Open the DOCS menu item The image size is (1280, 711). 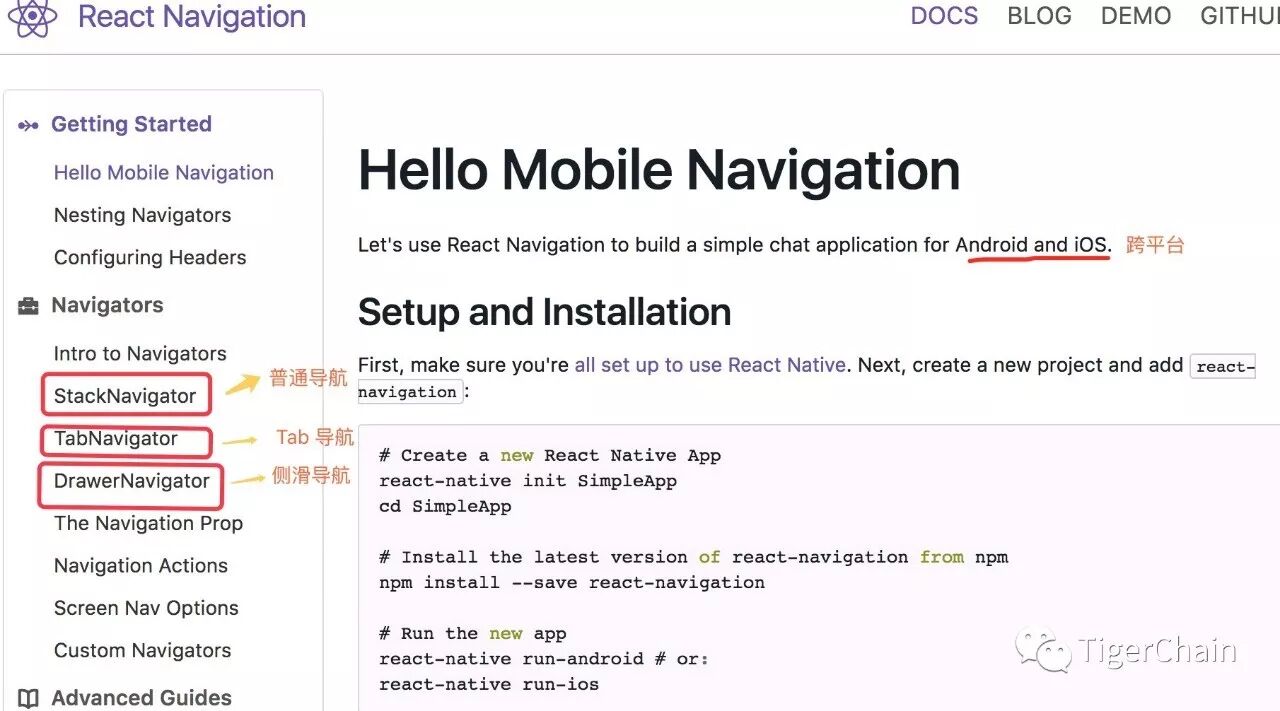pyautogui.click(x=944, y=16)
